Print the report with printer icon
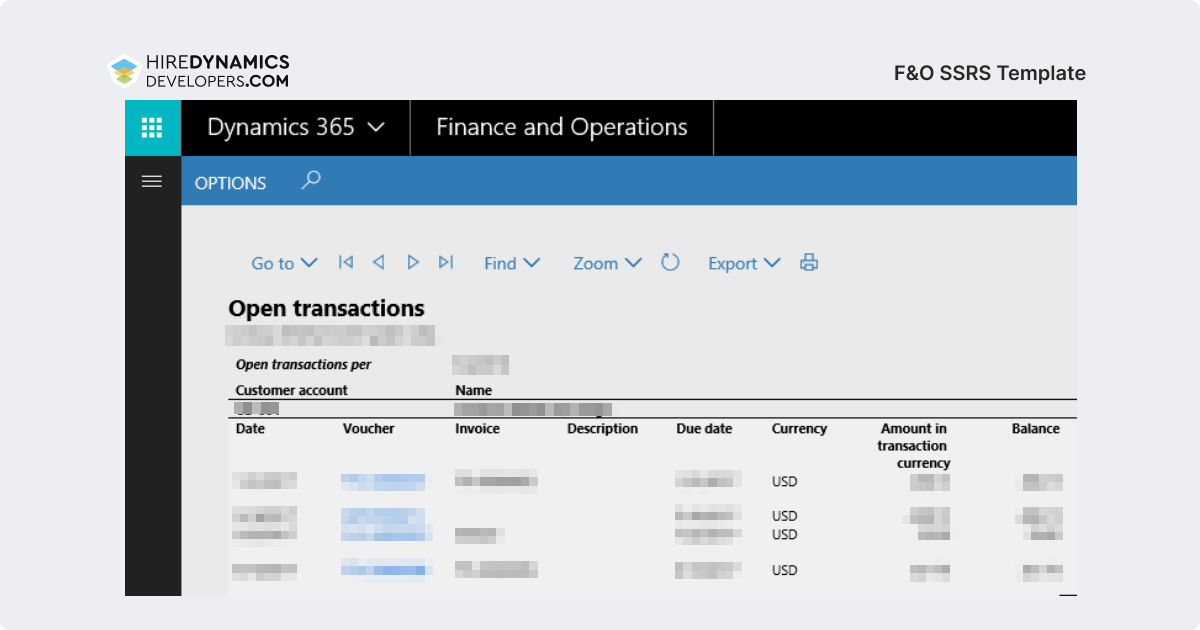Viewport: 1200px width, 630px height. [809, 263]
